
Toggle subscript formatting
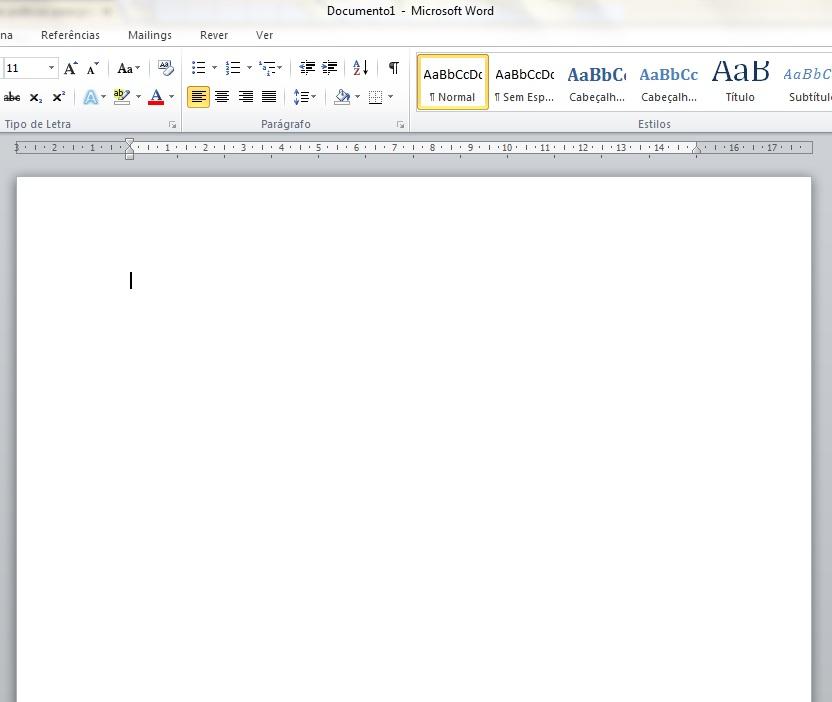point(36,97)
